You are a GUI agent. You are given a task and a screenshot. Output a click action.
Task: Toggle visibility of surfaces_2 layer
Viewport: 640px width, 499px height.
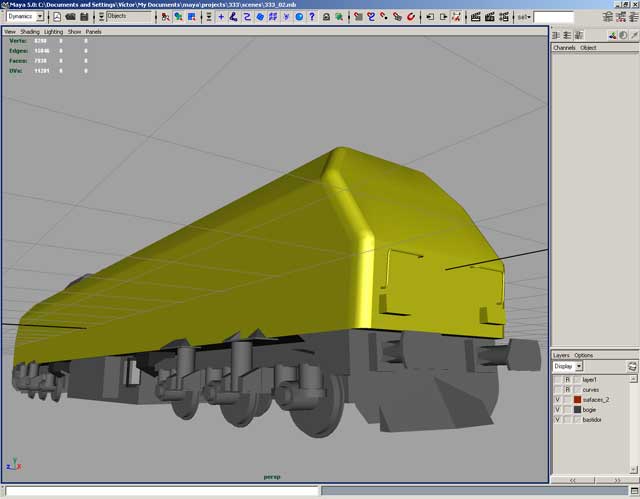[x=558, y=399]
